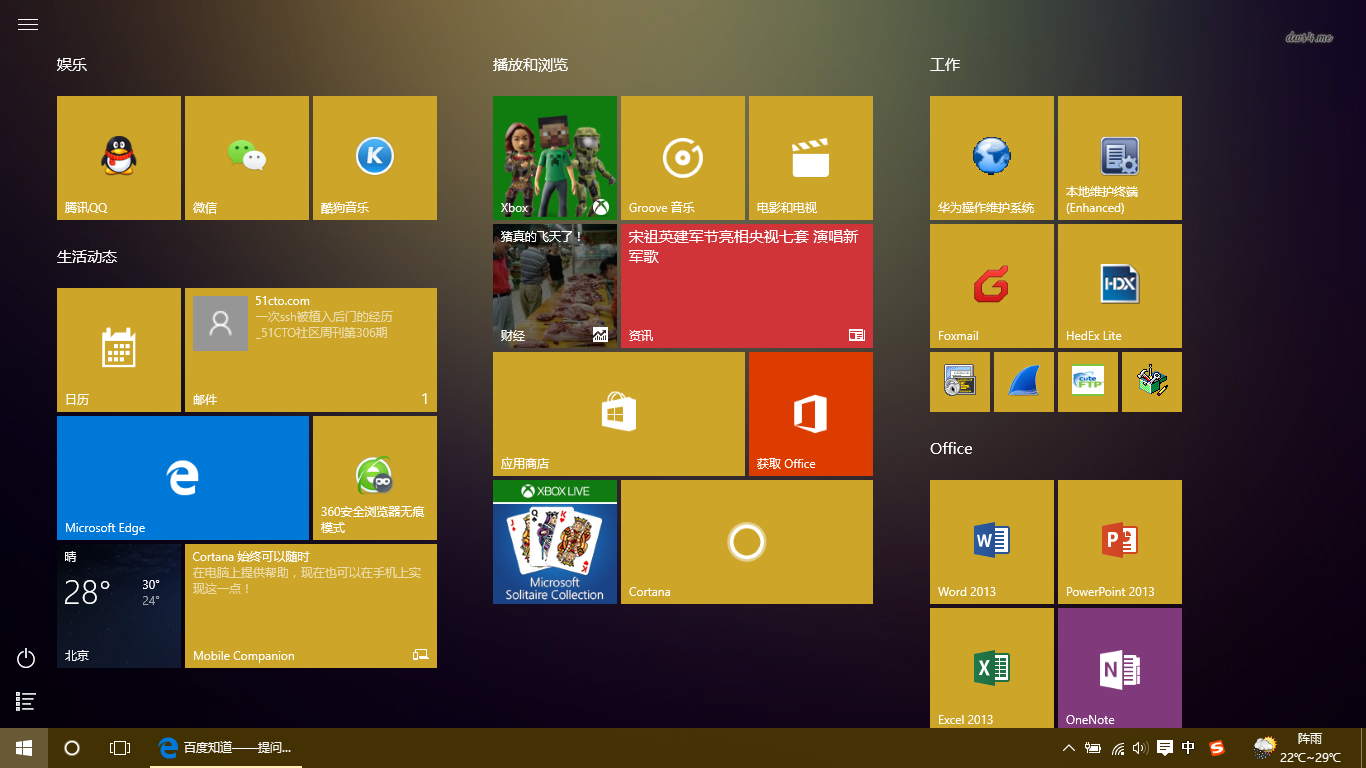
Task: Open the red News (资讯) tile
Action: pos(747,286)
